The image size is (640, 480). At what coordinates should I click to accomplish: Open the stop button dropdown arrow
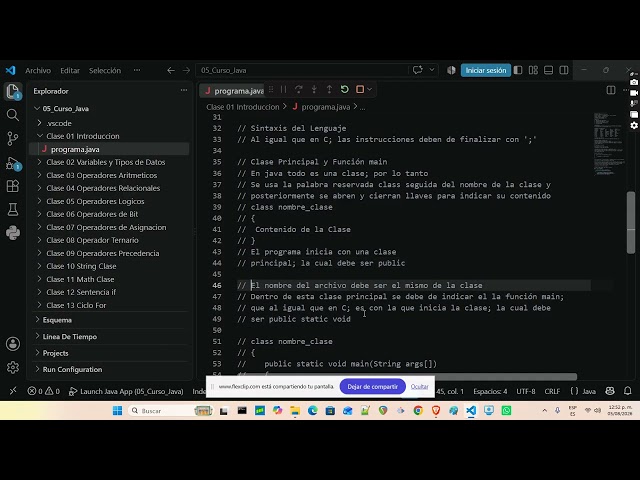coord(369,89)
